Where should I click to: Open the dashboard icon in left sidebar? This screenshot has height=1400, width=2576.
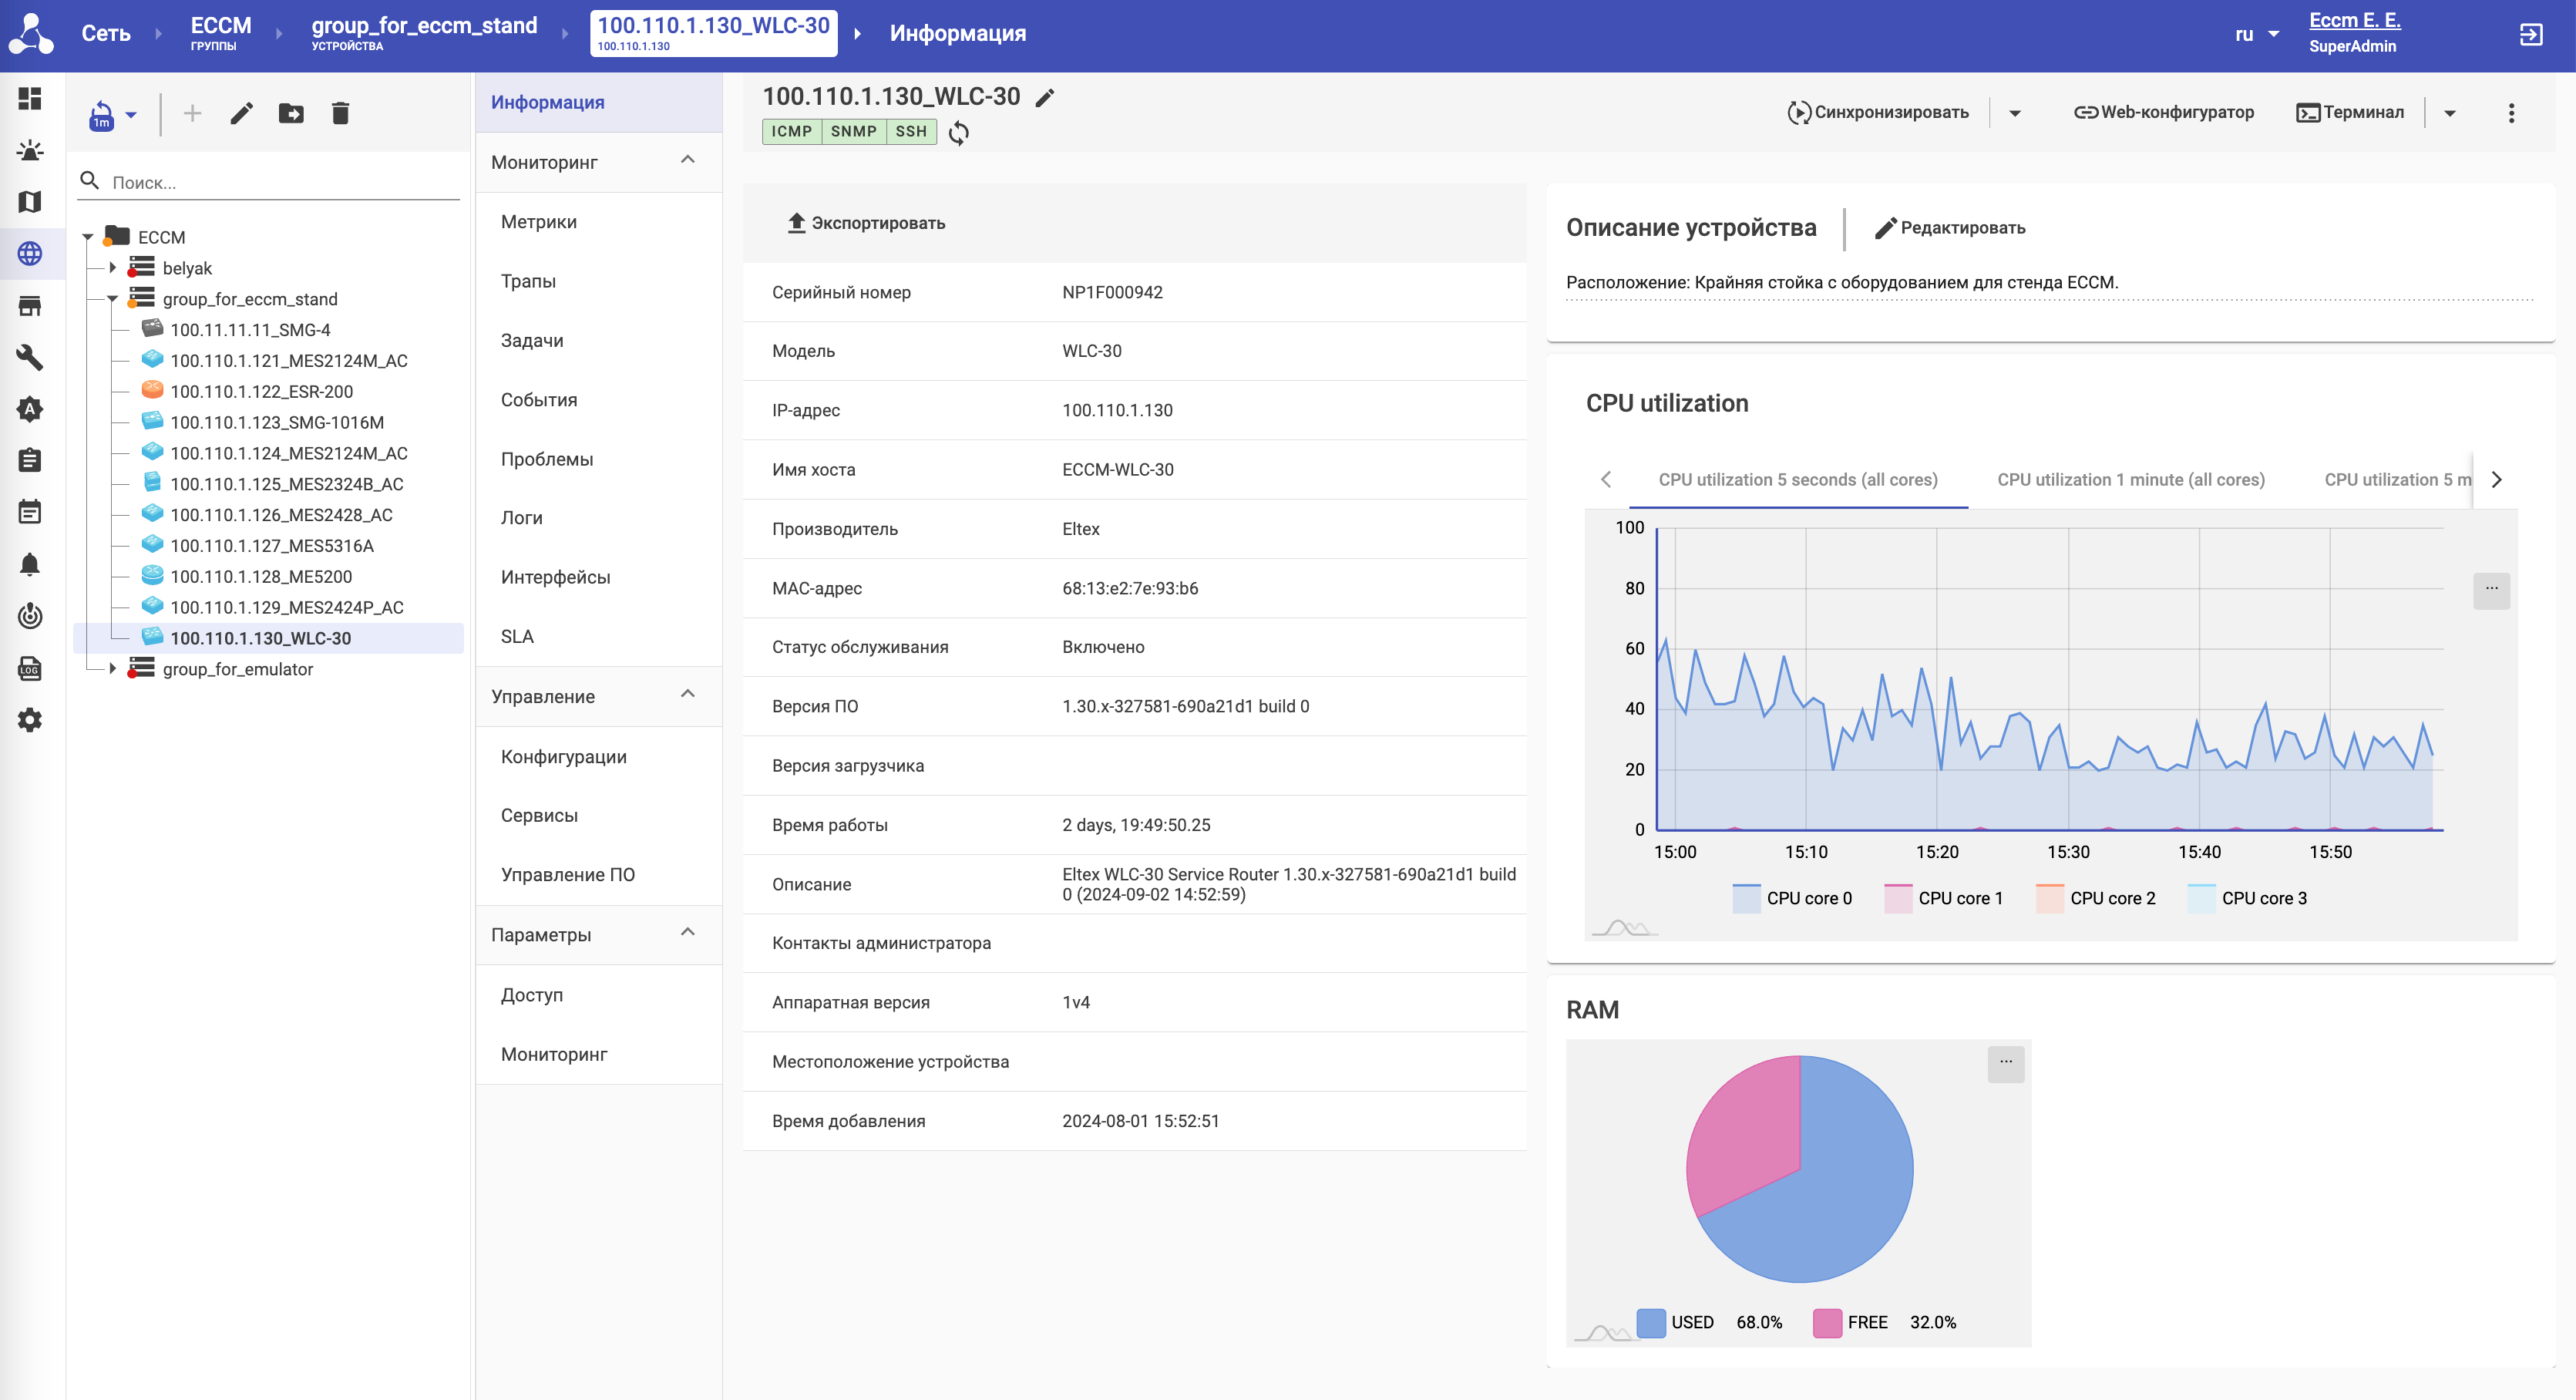pyautogui.click(x=30, y=98)
